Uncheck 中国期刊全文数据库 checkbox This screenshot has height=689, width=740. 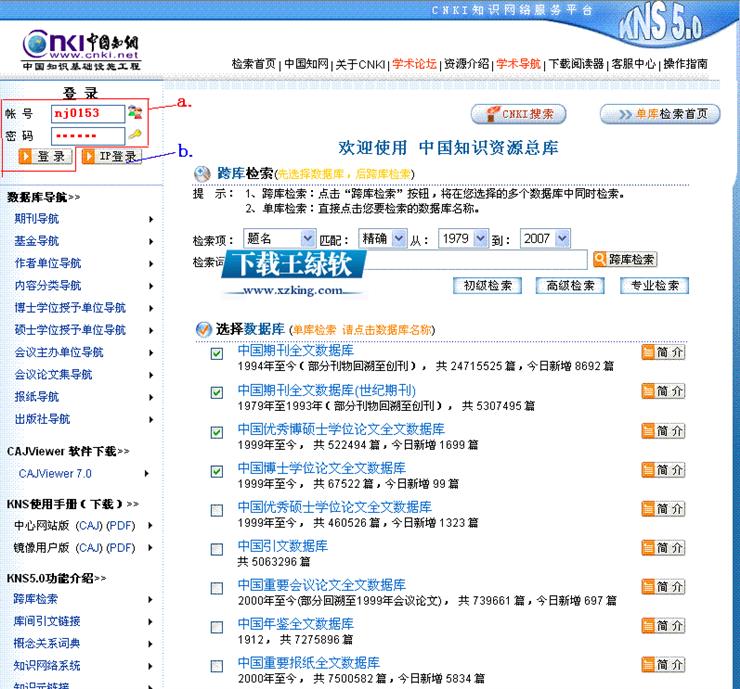(x=217, y=353)
